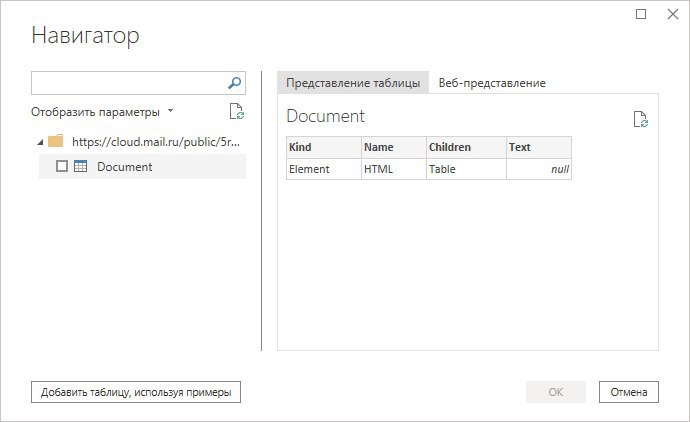Image resolution: width=690 pixels, height=422 pixels.
Task: Open the Отобразить параметры dropdown
Action: pyautogui.click(x=102, y=112)
